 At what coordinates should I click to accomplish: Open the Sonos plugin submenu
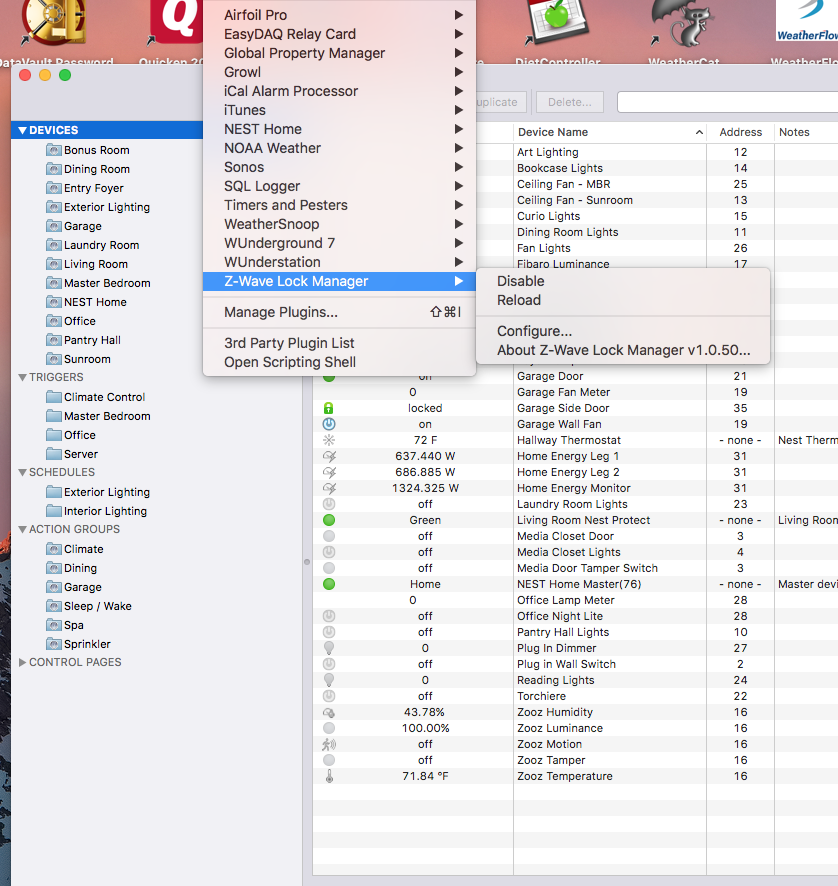tap(339, 167)
